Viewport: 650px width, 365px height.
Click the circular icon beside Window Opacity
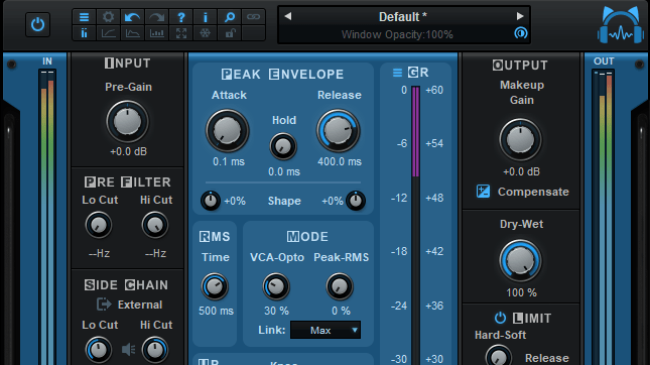tap(521, 33)
